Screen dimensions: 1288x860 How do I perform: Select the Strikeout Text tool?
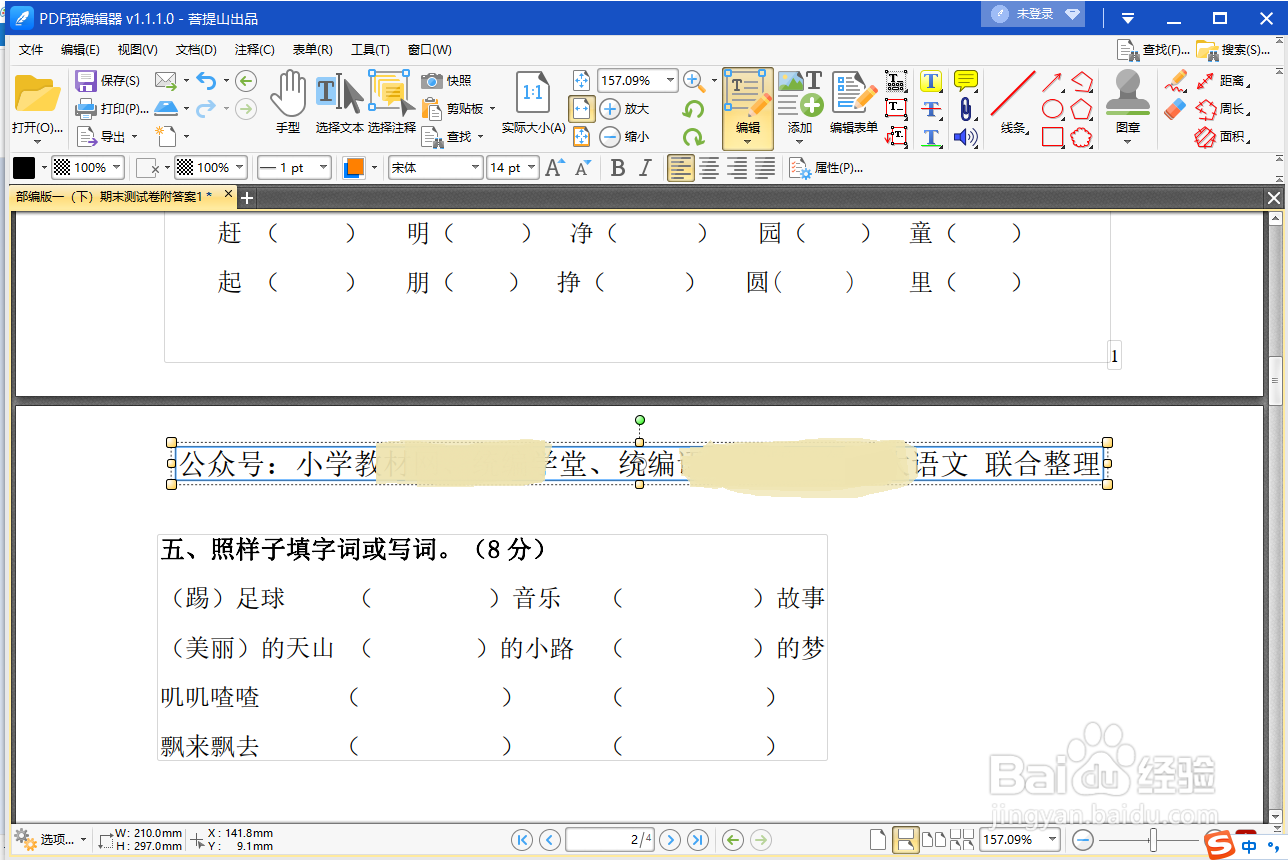coord(931,109)
